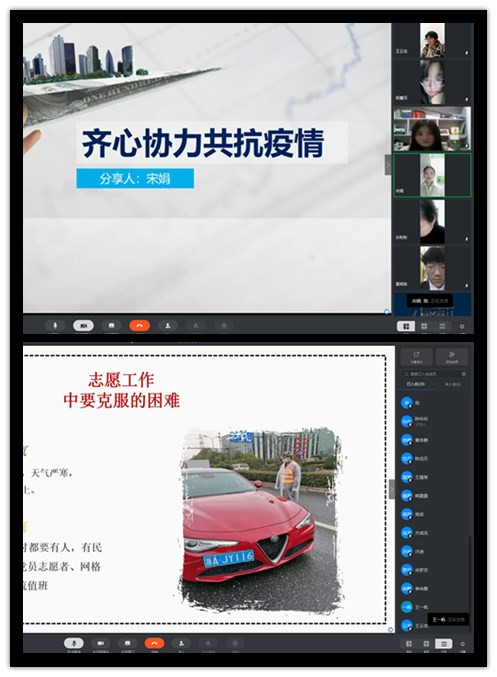
Task: Select the active list layout icon in lower meeting
Action: (x=443, y=644)
